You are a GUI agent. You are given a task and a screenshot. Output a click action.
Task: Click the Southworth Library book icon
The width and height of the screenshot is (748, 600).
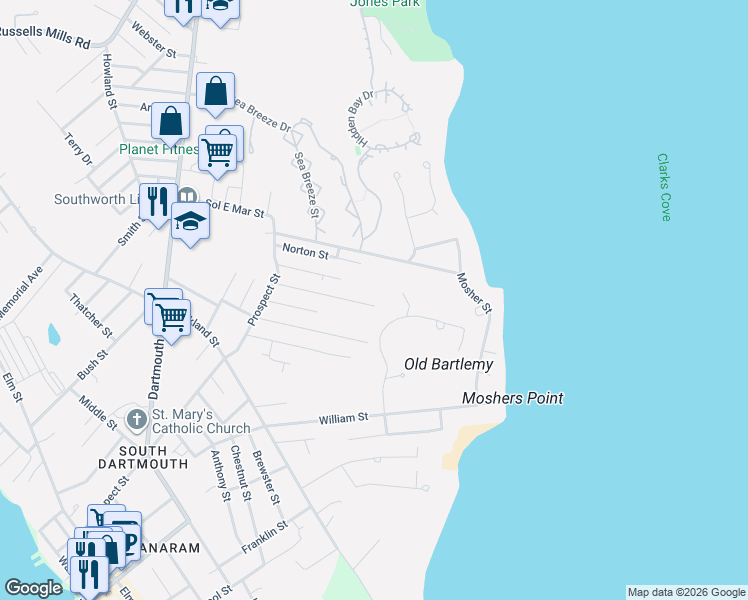click(x=188, y=196)
